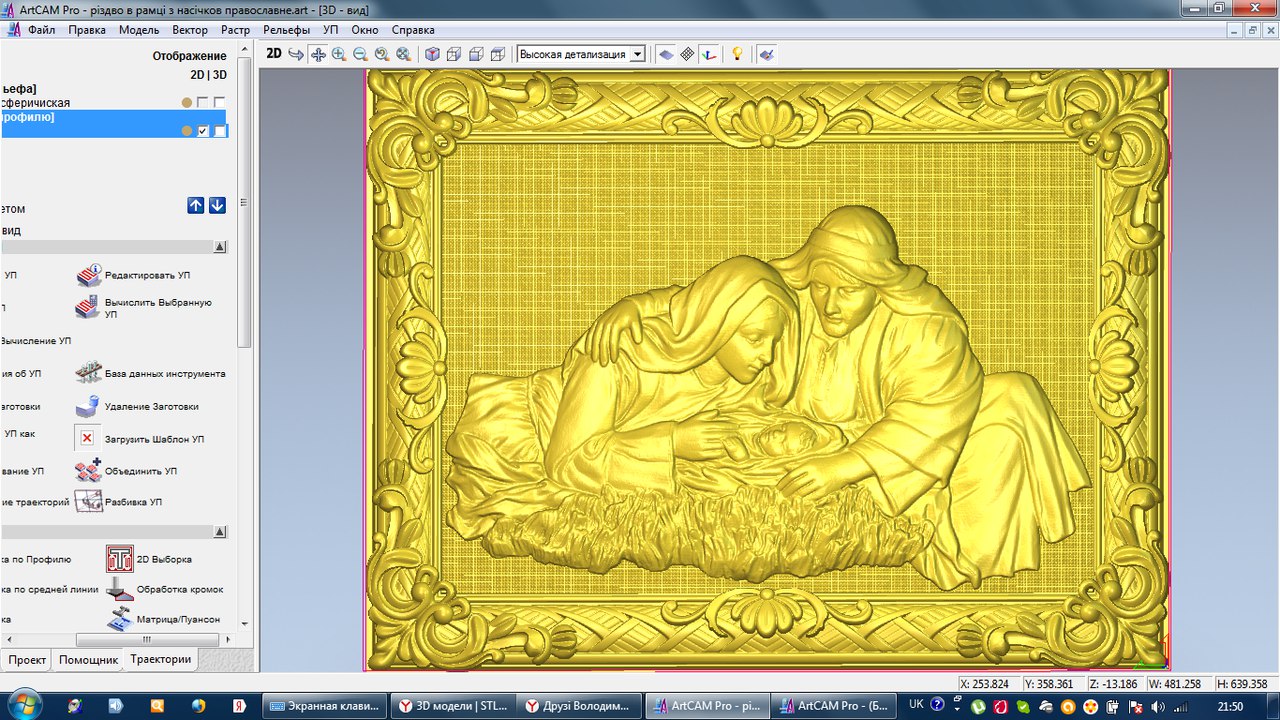Viewport: 1280px width, 720px height.
Task: Select the Матрица/Пуансон tool icon
Action: point(120,619)
